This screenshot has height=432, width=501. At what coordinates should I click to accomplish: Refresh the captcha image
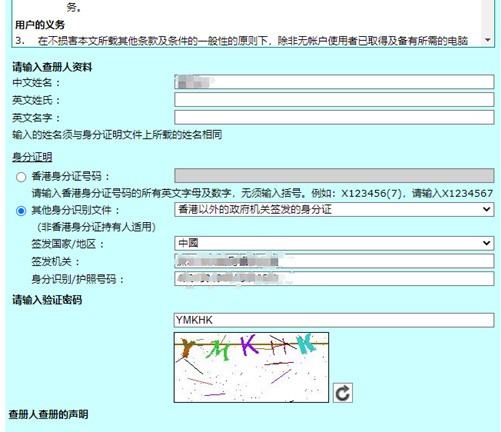click(343, 393)
